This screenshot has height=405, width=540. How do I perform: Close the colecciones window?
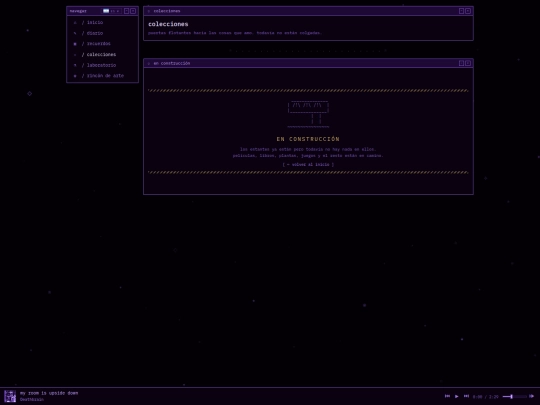click(468, 11)
